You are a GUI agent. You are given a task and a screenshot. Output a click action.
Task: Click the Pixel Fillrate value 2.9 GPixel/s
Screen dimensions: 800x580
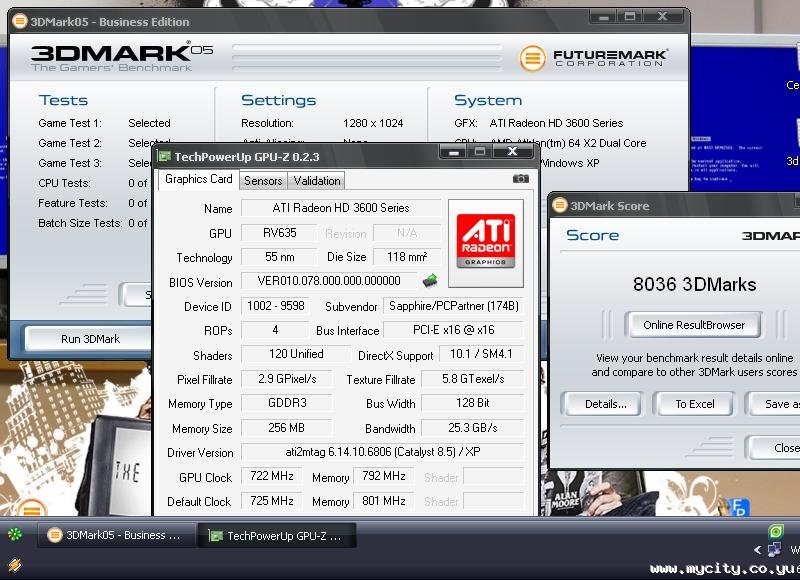pos(287,379)
